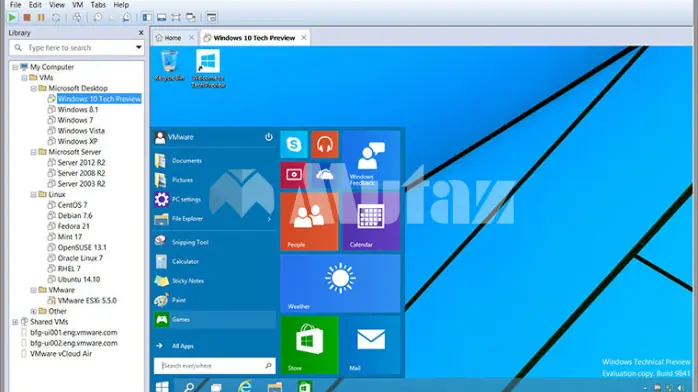Open the green Store tile
This screenshot has width=698, height=392.
coord(309,345)
